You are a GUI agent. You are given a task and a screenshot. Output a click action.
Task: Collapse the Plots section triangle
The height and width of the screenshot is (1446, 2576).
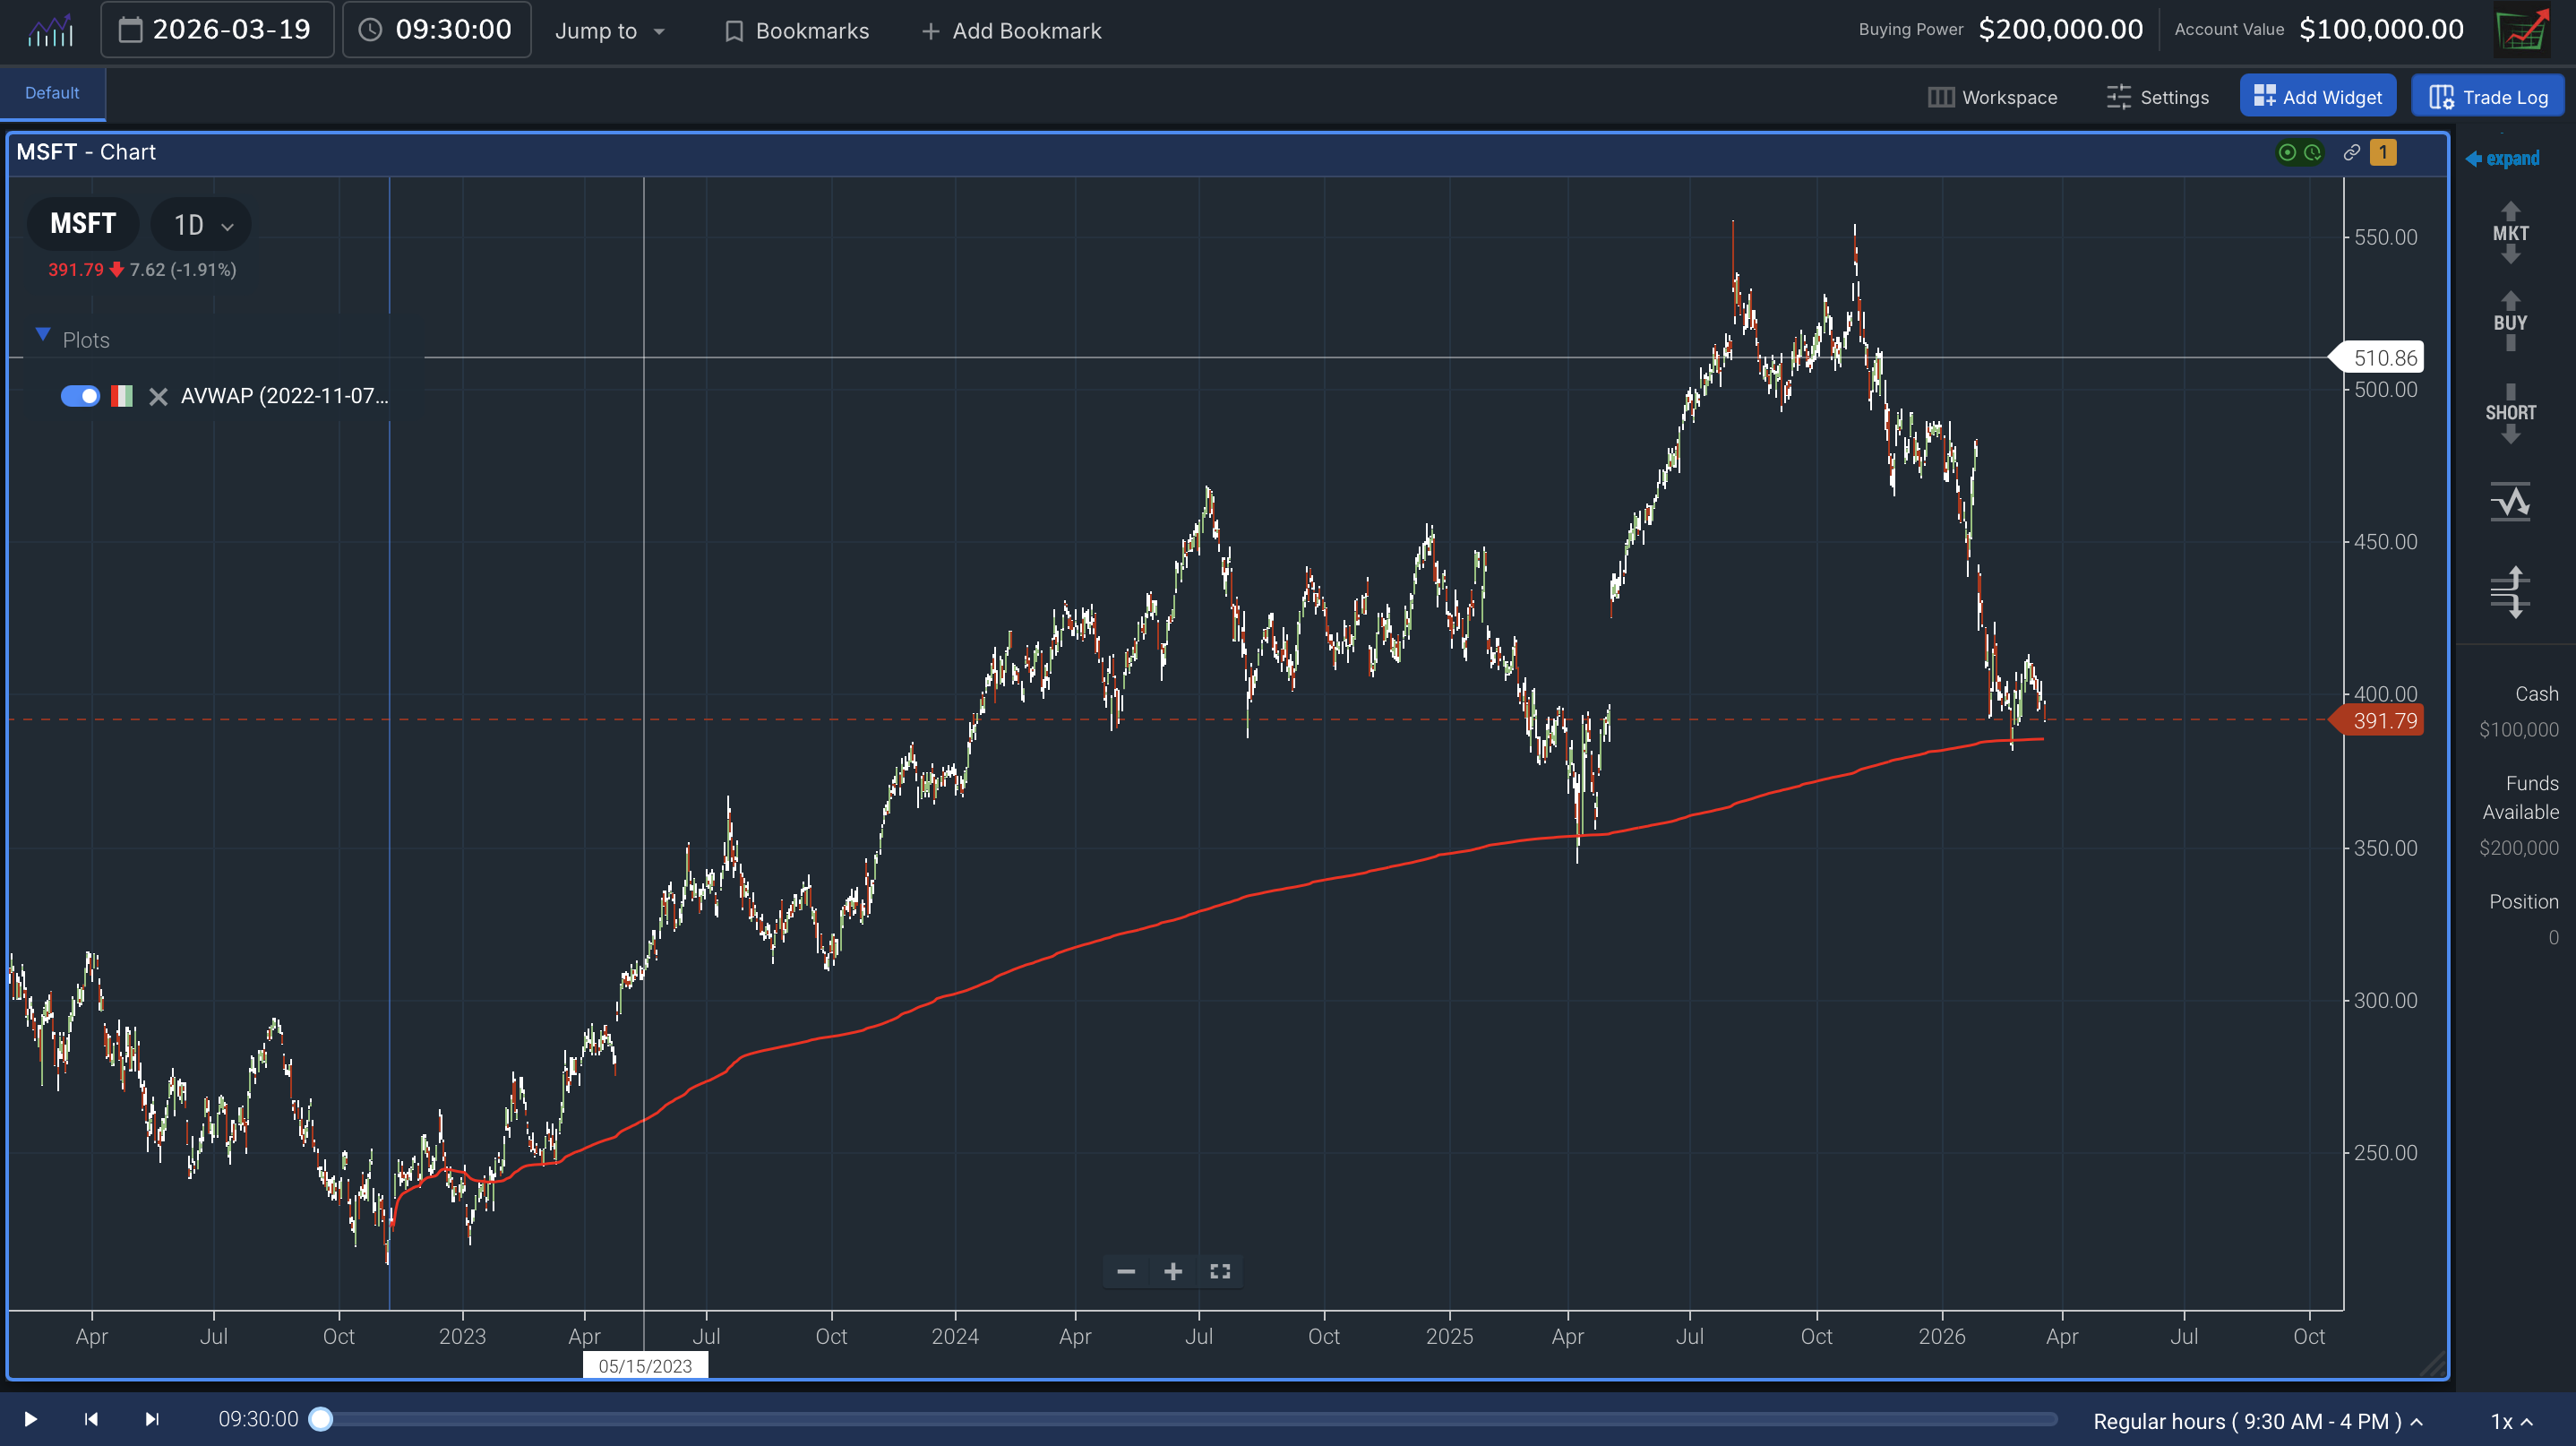42,335
